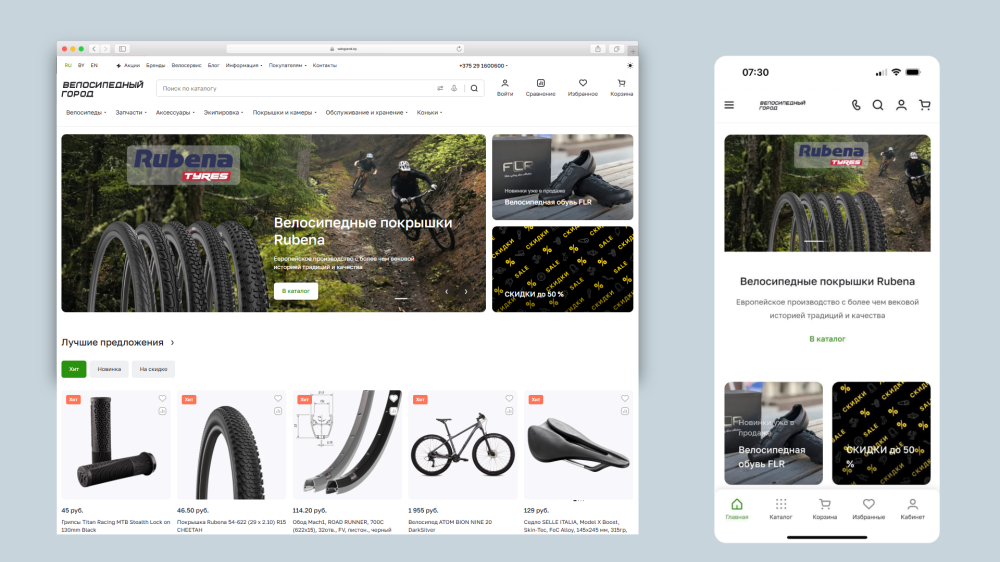This screenshot has width=1000, height=562.
Task: Select the Хит filter tab
Action: 74,369
